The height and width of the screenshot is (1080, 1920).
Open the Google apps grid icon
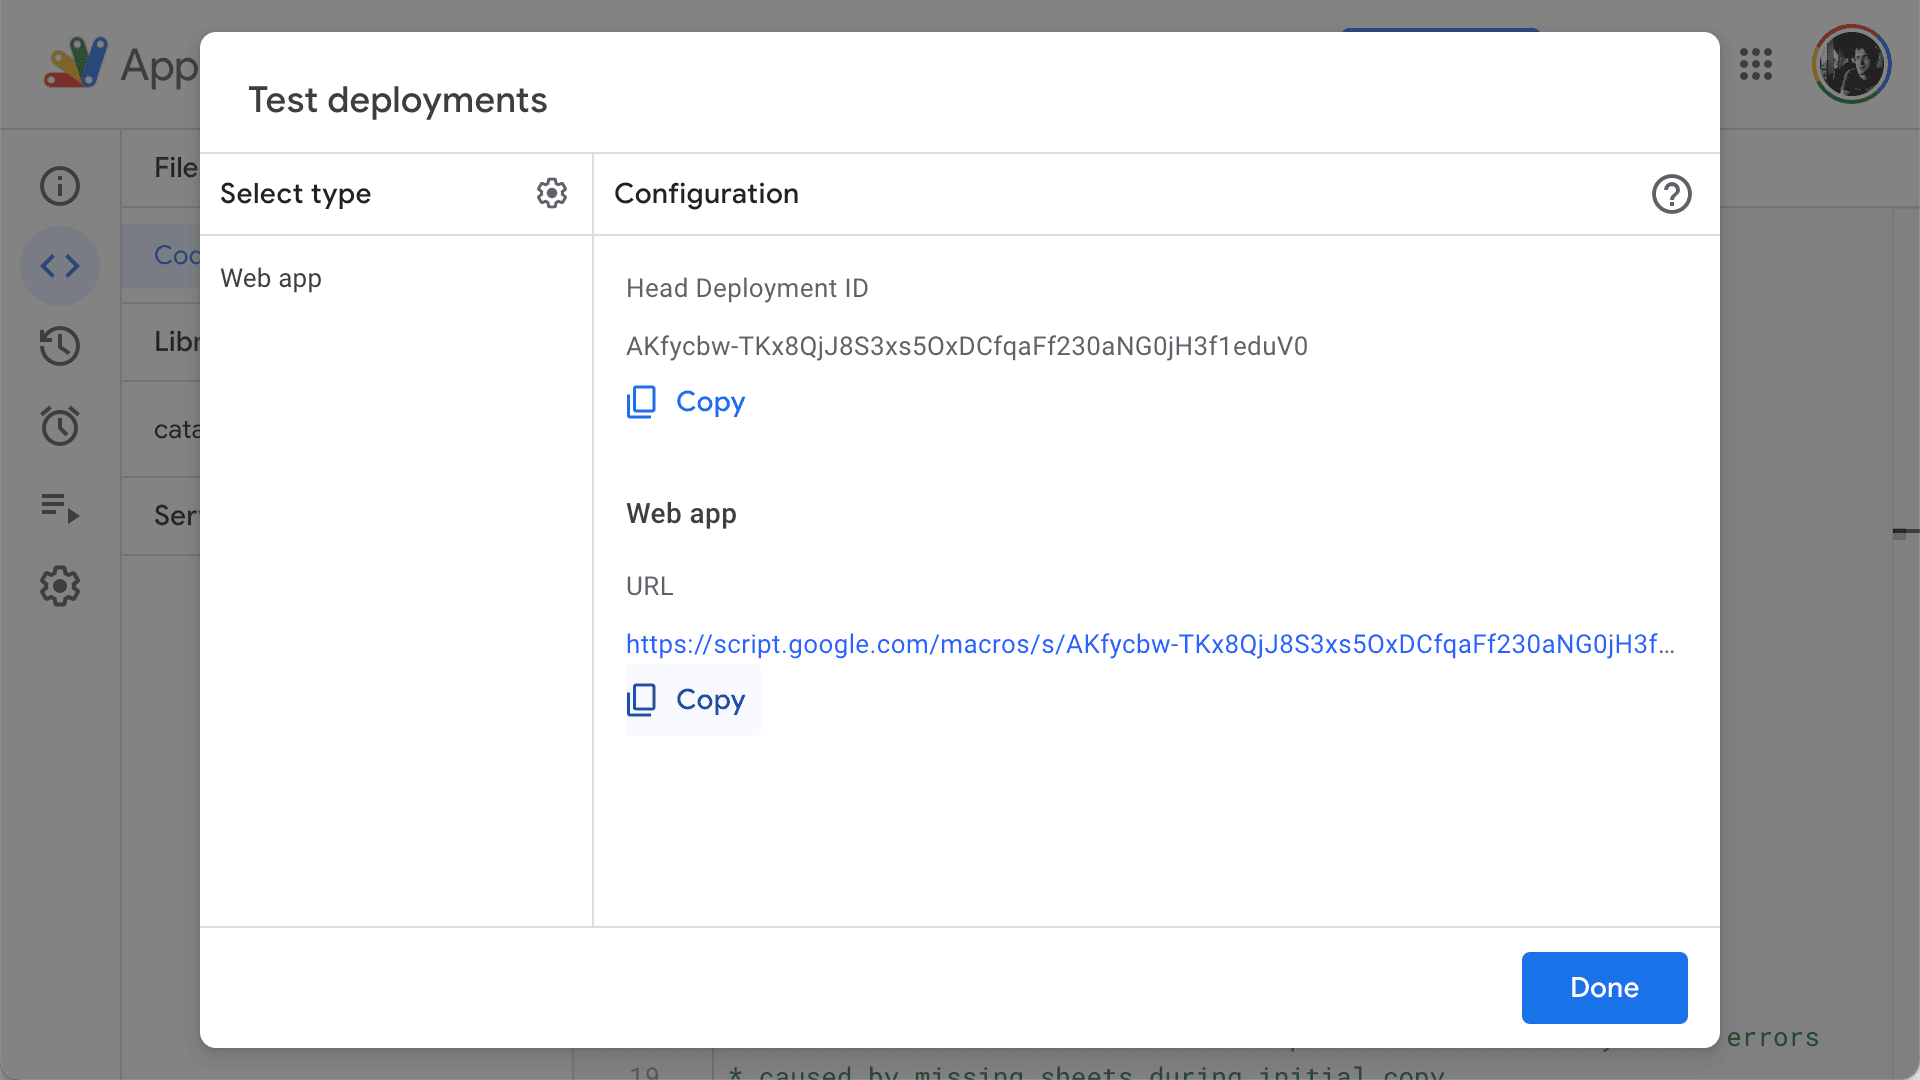(1755, 64)
